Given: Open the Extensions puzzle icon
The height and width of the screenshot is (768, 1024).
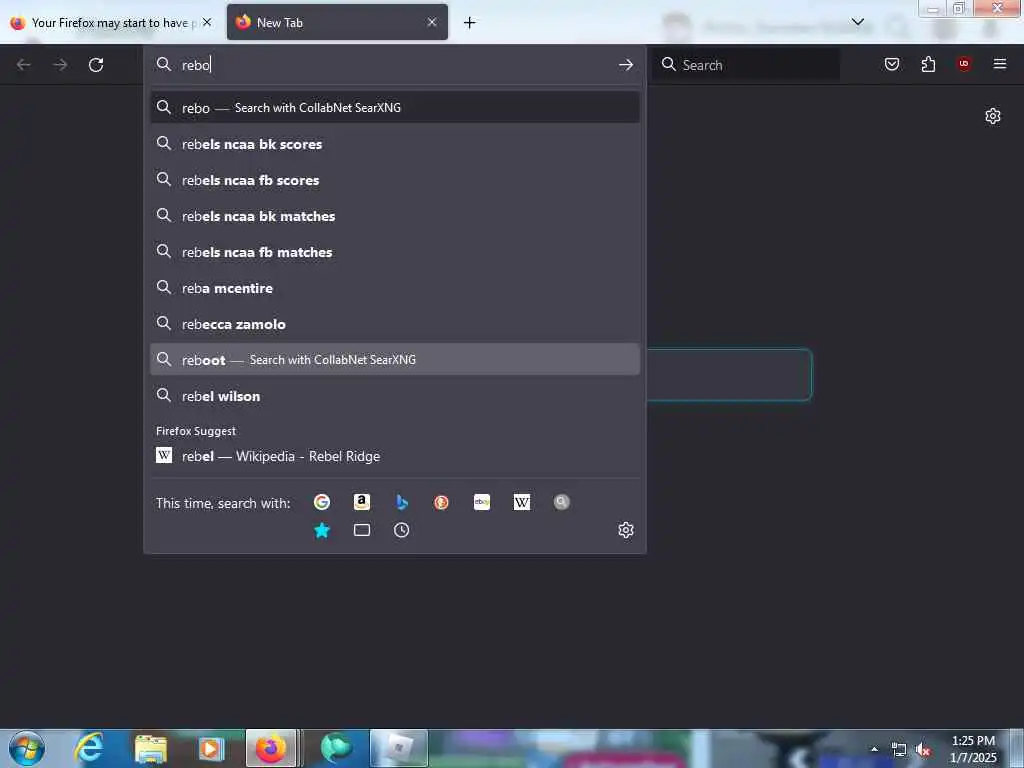Looking at the screenshot, I should [928, 64].
